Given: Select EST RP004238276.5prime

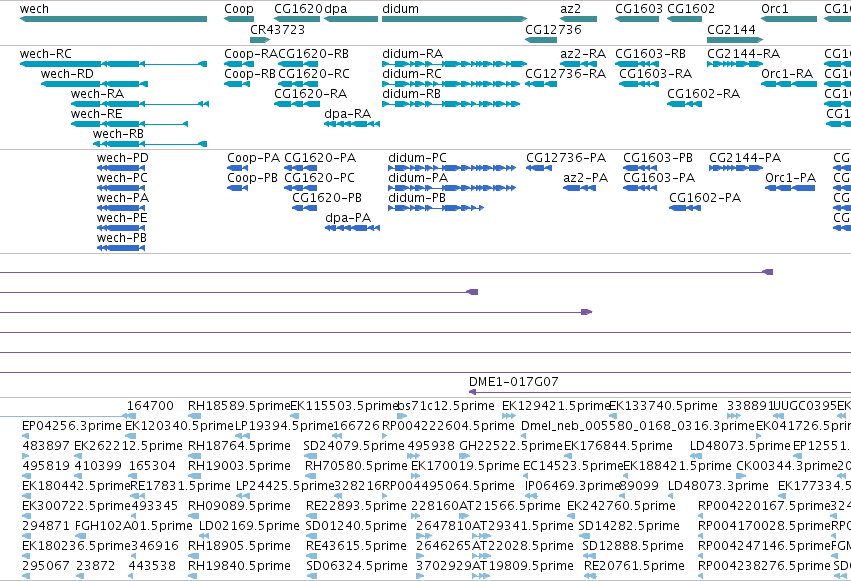Looking at the screenshot, I should coord(764,566).
